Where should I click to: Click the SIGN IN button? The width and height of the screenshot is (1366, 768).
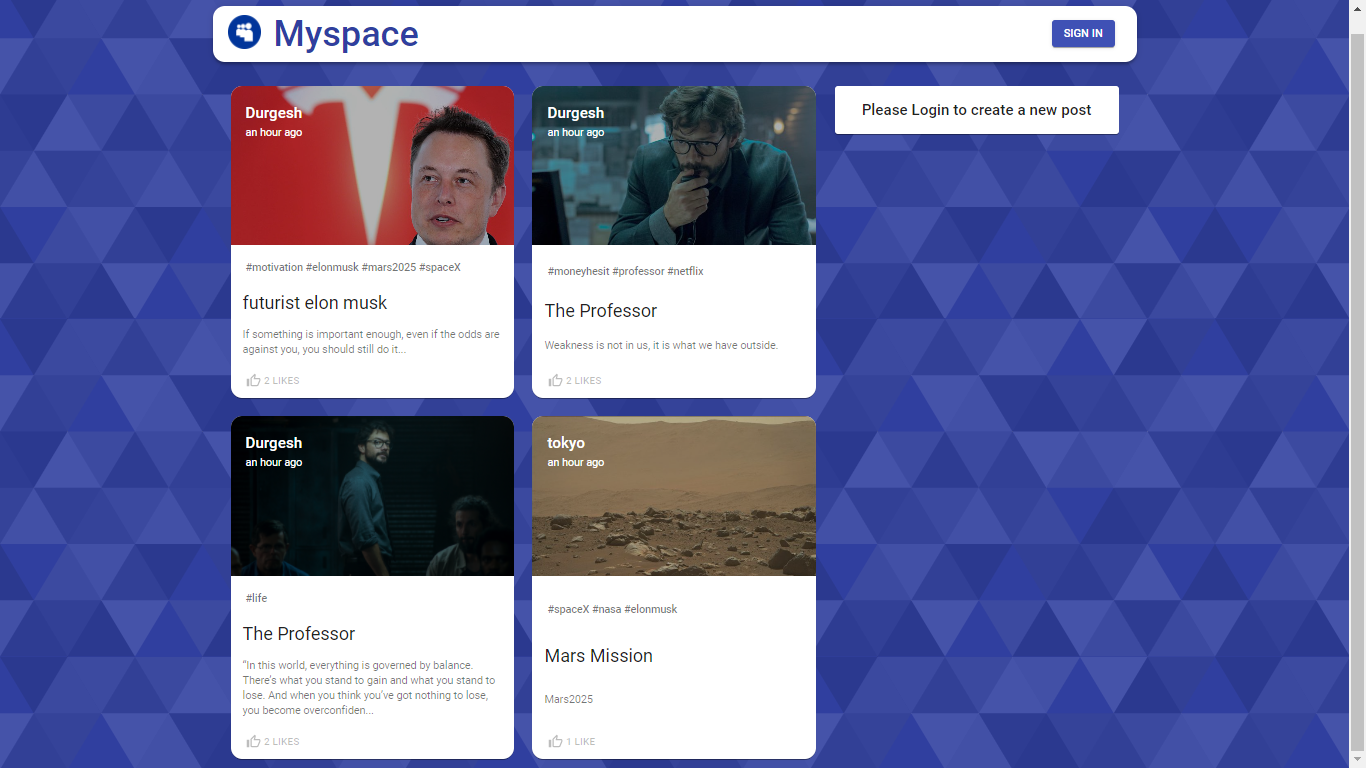pyautogui.click(x=1083, y=33)
